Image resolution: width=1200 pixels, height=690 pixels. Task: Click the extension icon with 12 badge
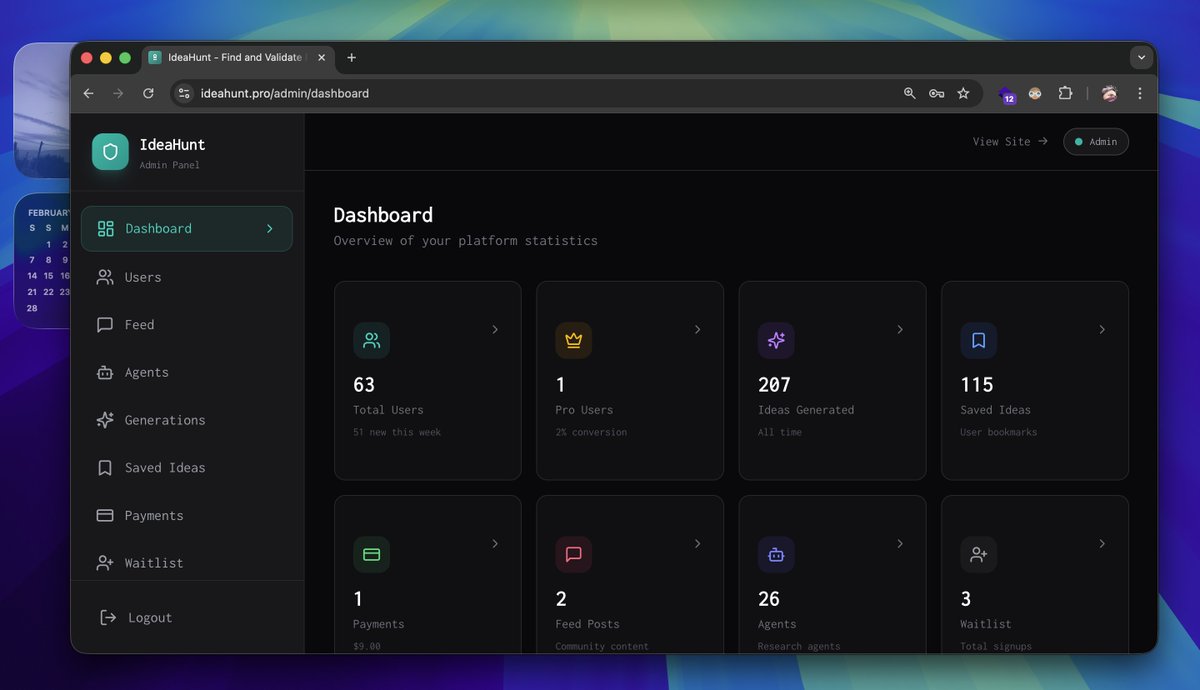pos(1006,94)
